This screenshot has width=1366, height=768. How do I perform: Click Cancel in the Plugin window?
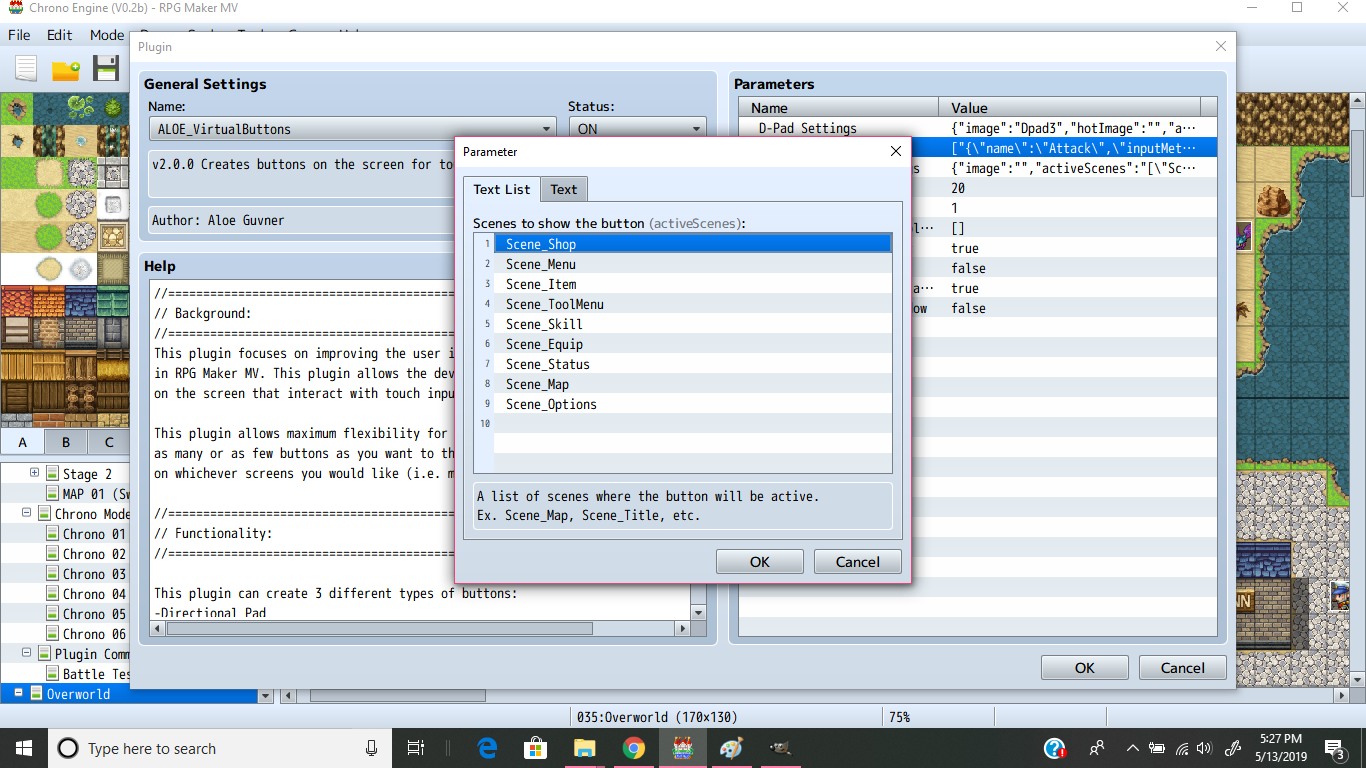point(1183,668)
